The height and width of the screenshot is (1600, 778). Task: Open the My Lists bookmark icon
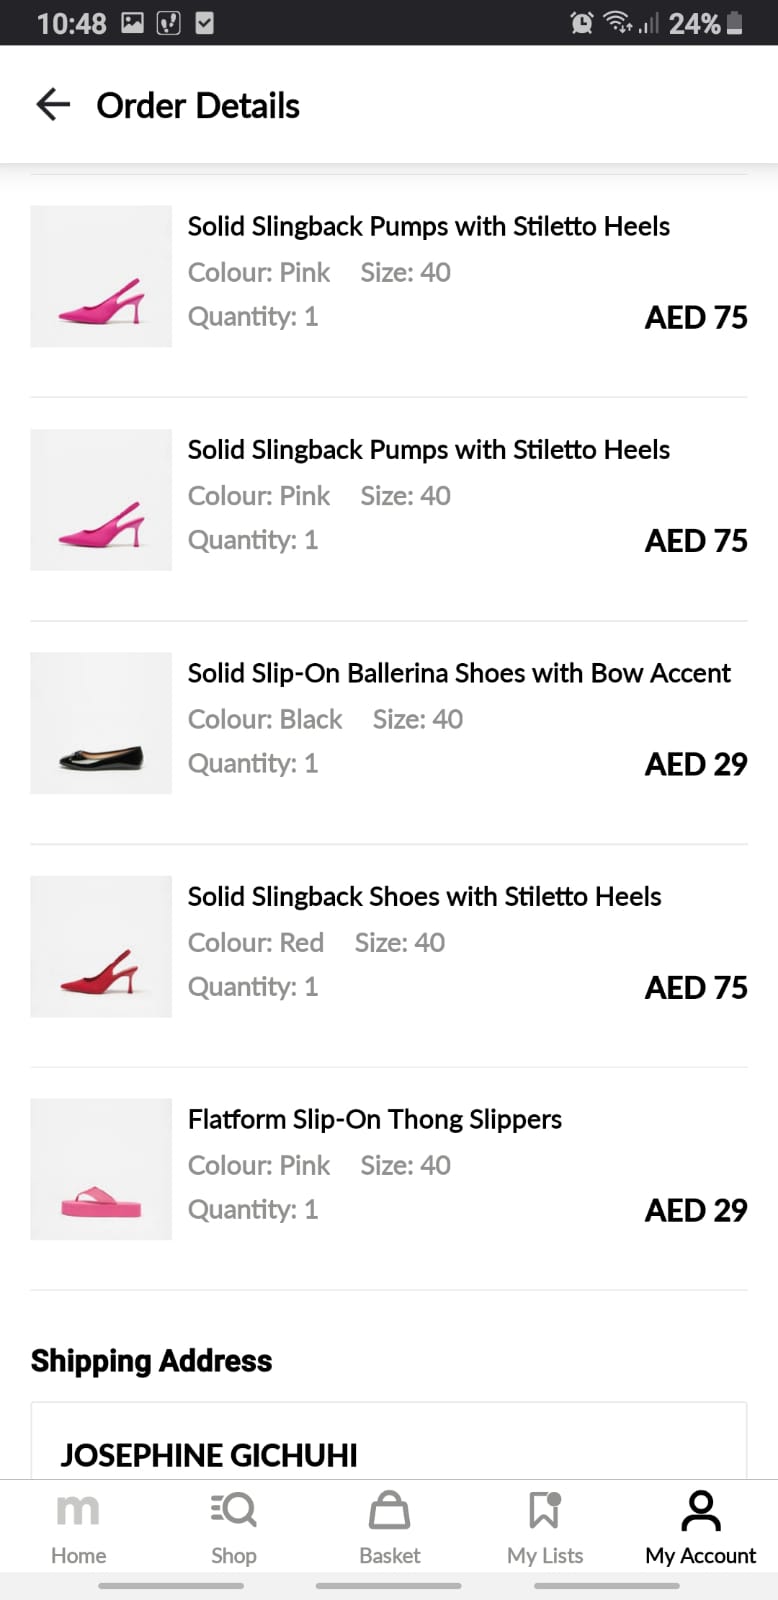(x=545, y=1511)
